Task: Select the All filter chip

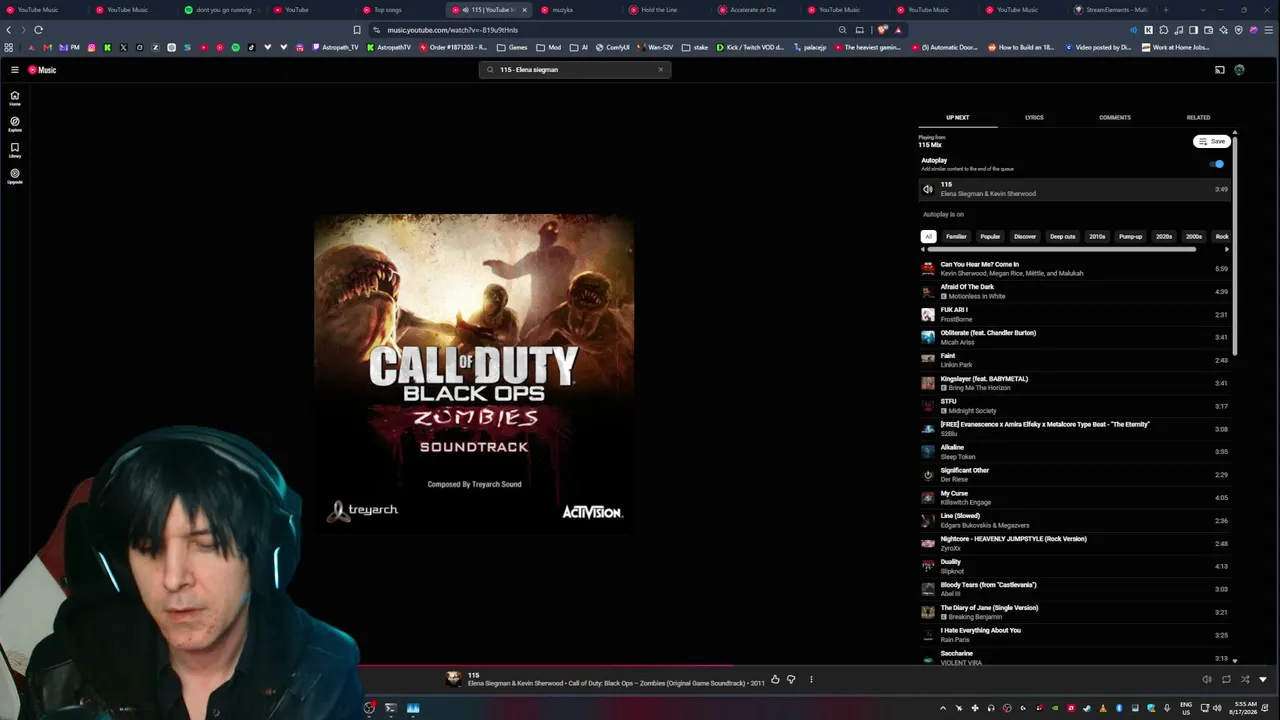Action: click(x=928, y=237)
